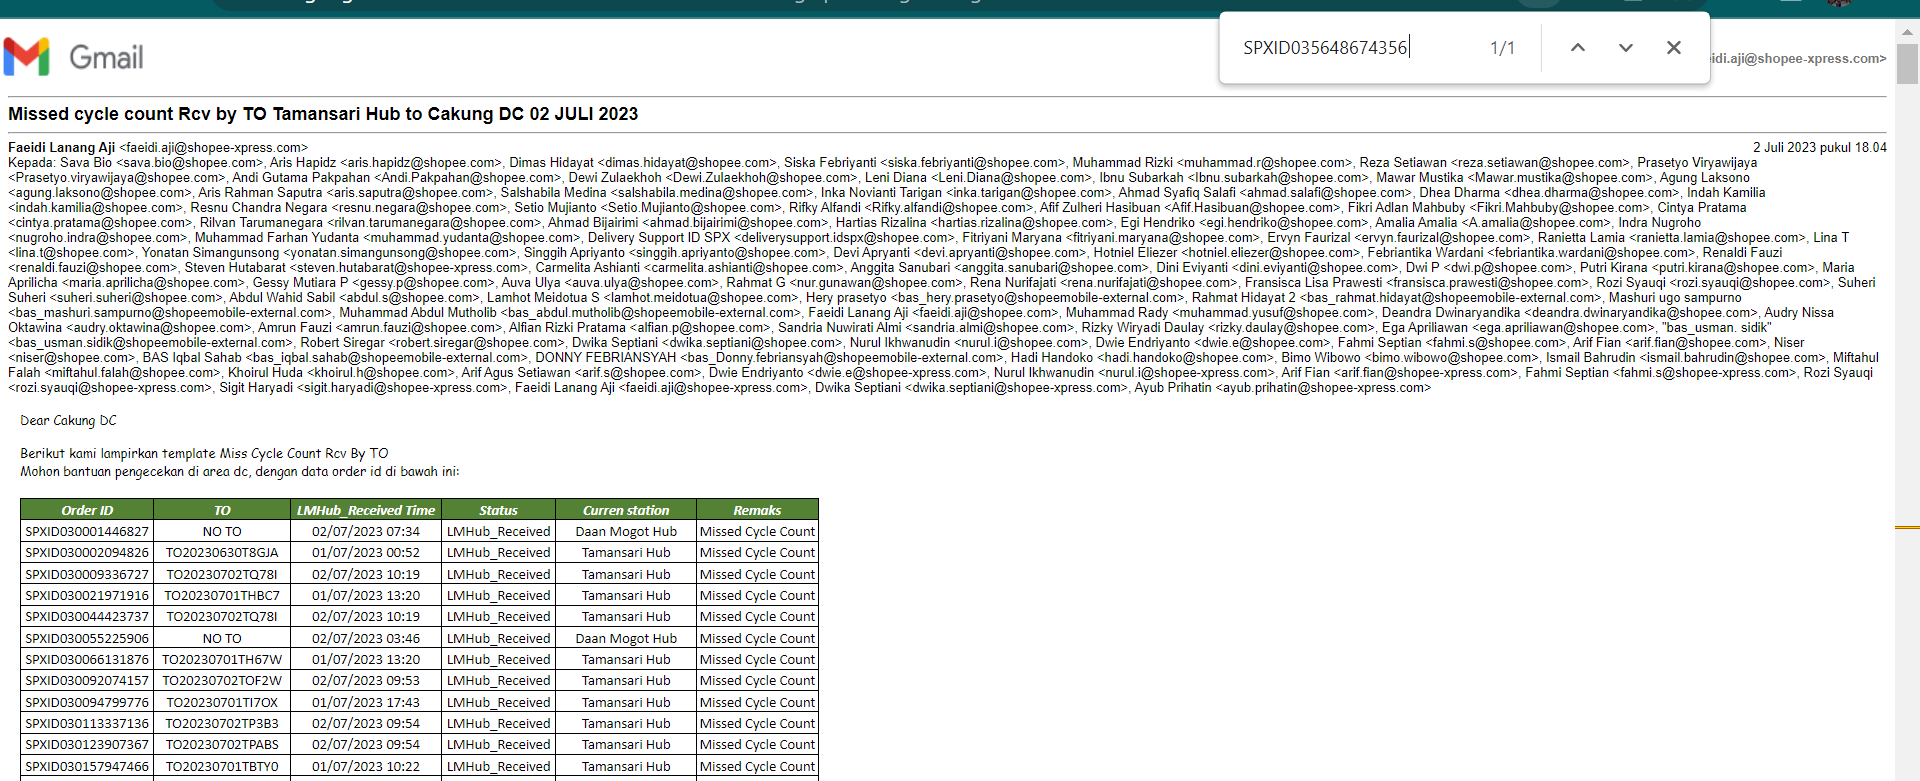Close the find bar

tap(1674, 47)
